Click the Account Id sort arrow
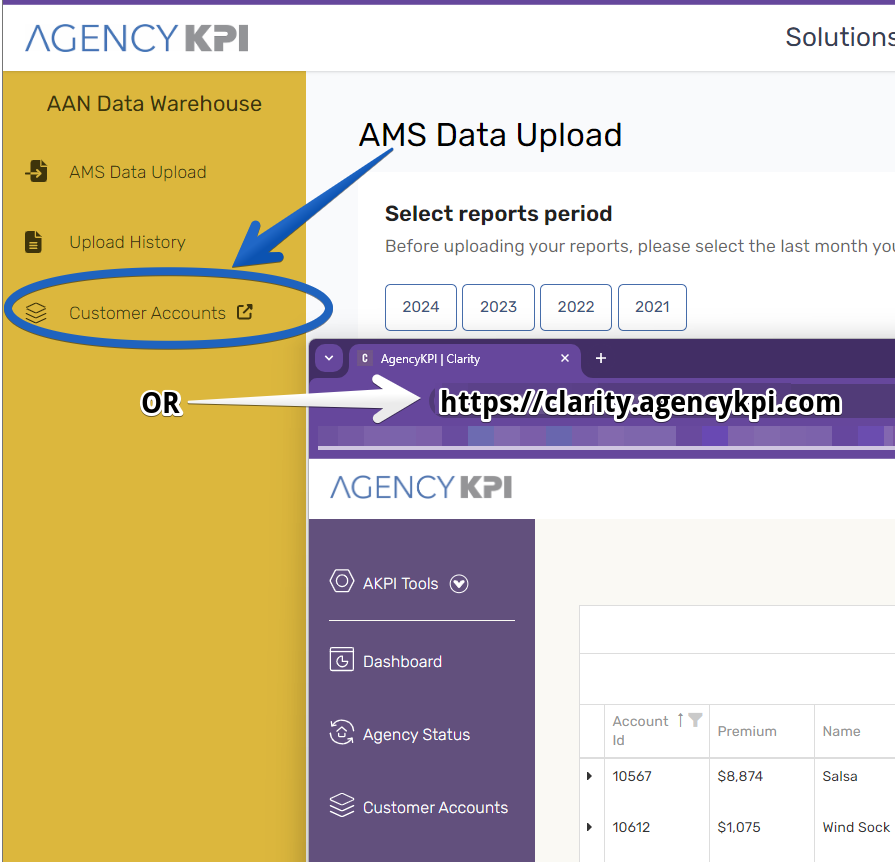This screenshot has height=862, width=895. (x=680, y=720)
